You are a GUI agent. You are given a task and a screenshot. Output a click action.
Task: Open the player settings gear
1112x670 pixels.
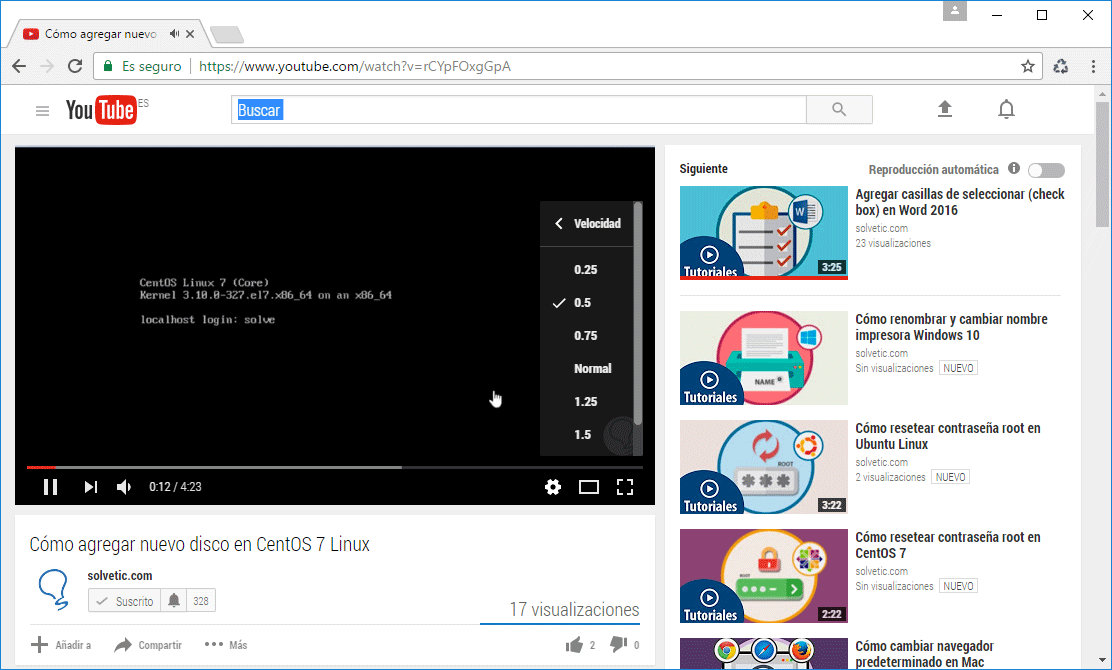[552, 487]
